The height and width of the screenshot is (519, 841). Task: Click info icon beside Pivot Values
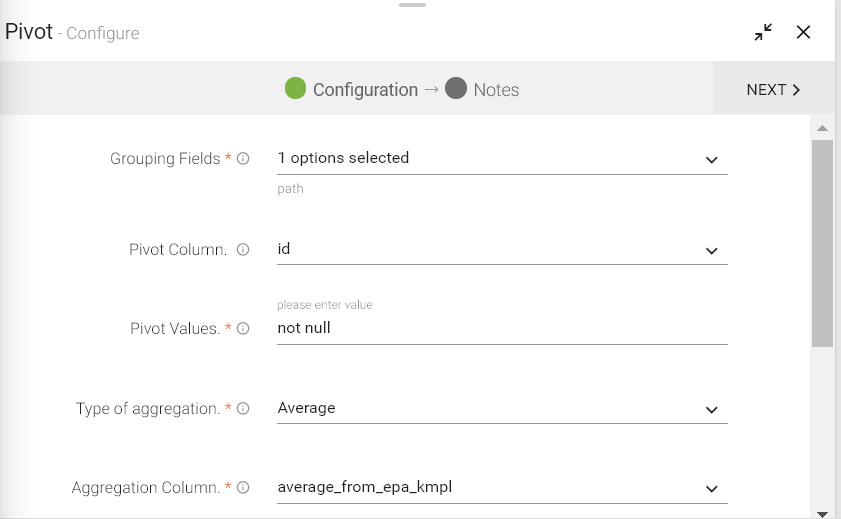pos(243,329)
